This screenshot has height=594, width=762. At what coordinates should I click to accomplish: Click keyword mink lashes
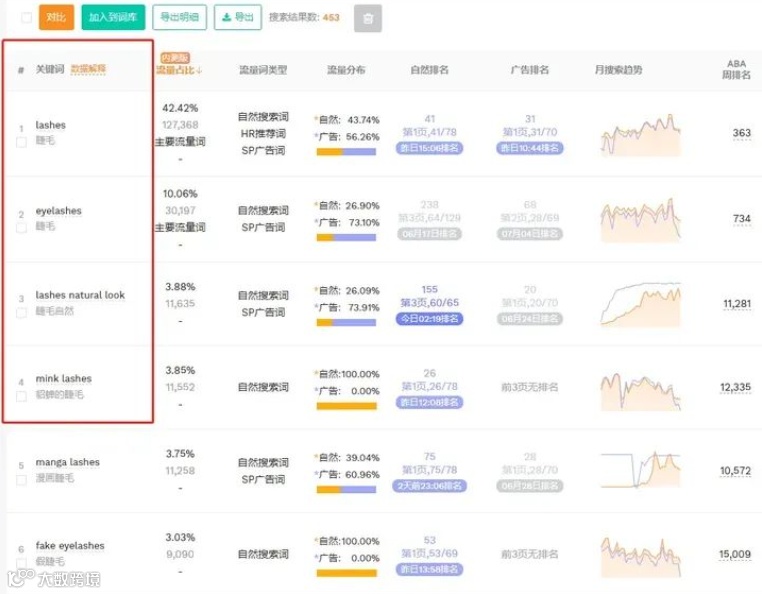(x=64, y=378)
